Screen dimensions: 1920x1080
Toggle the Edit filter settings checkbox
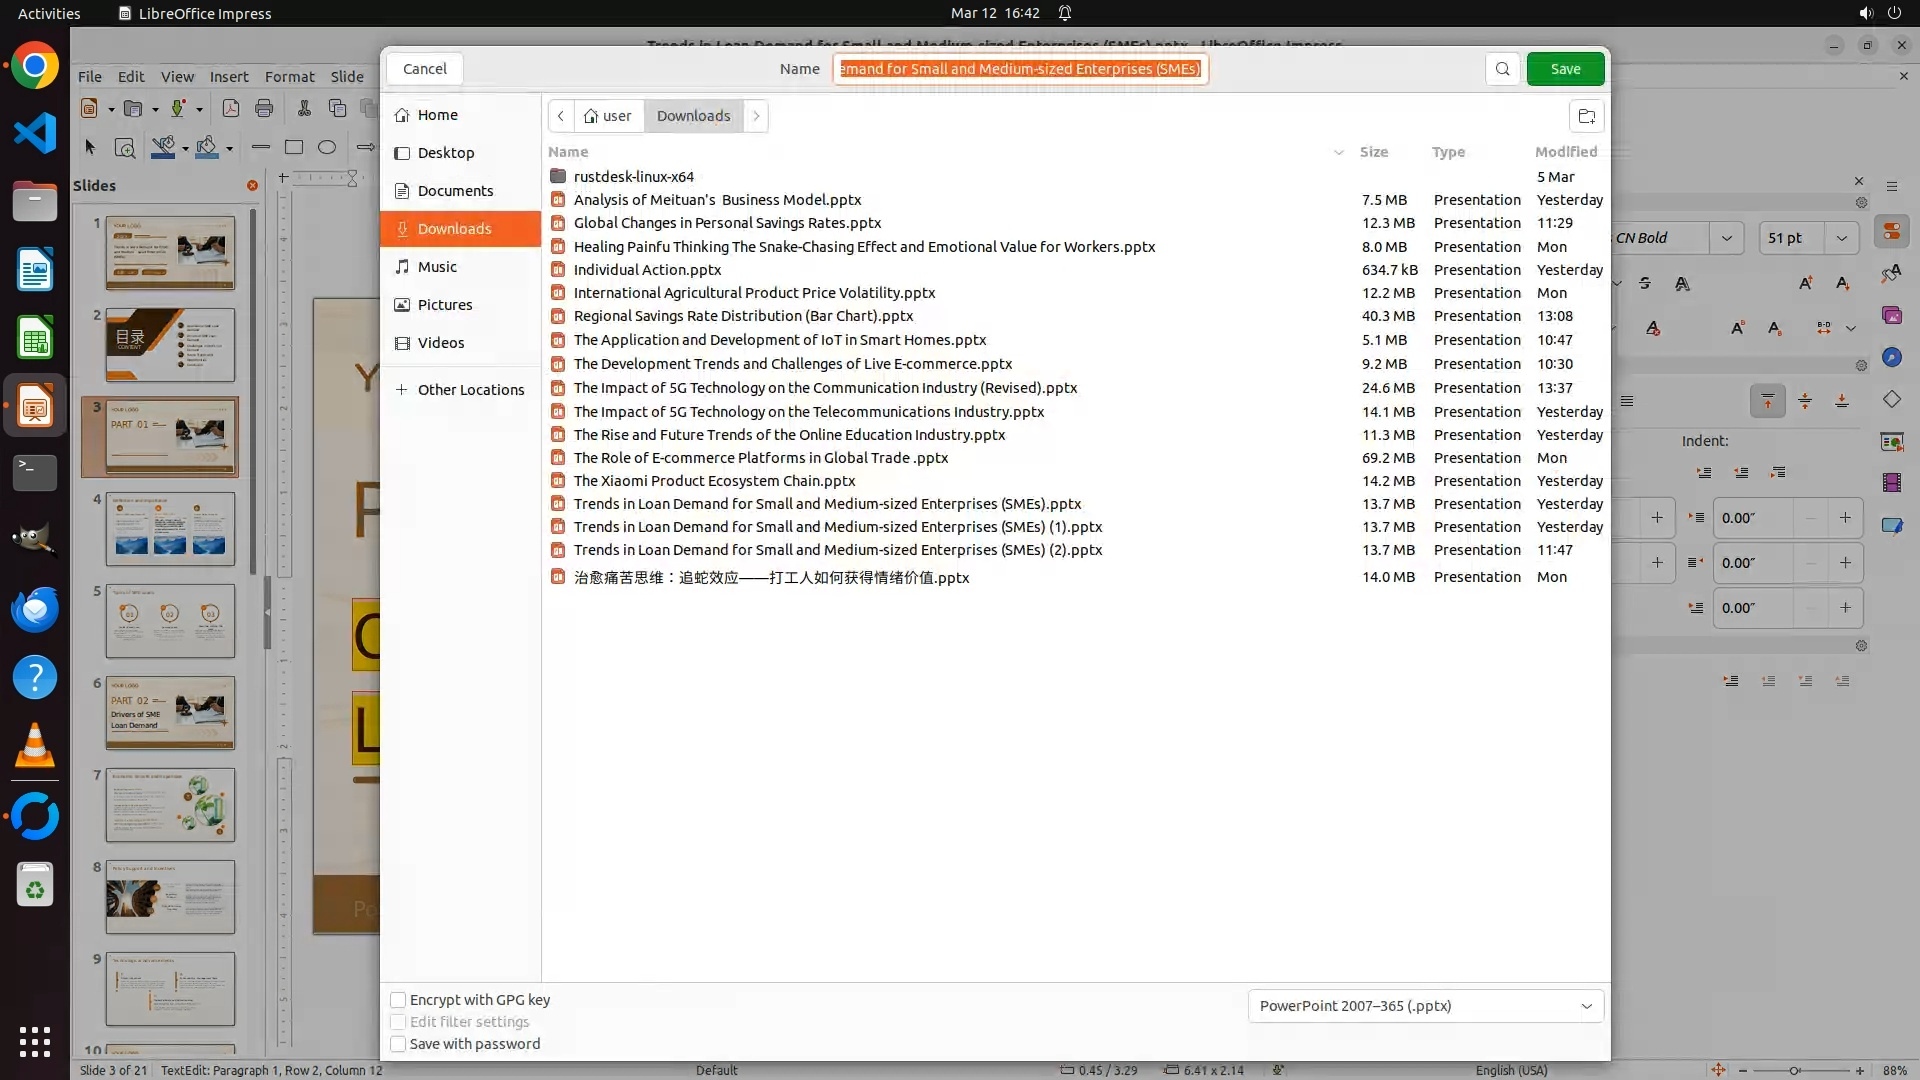(x=398, y=1022)
